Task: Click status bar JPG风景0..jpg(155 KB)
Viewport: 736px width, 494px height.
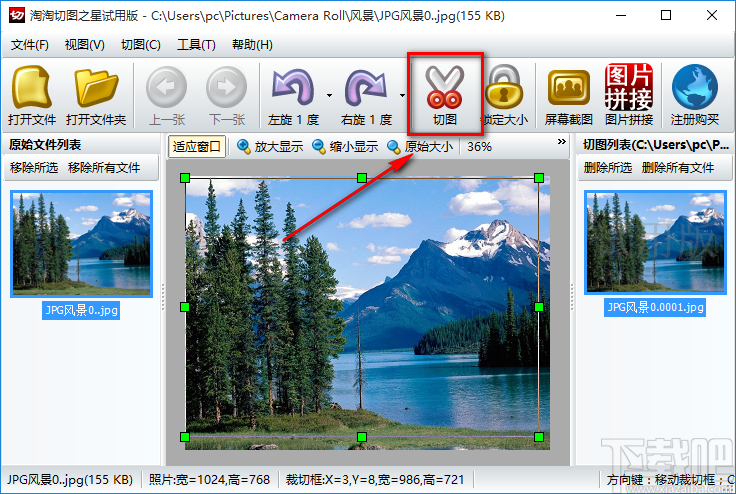Action: point(70,479)
